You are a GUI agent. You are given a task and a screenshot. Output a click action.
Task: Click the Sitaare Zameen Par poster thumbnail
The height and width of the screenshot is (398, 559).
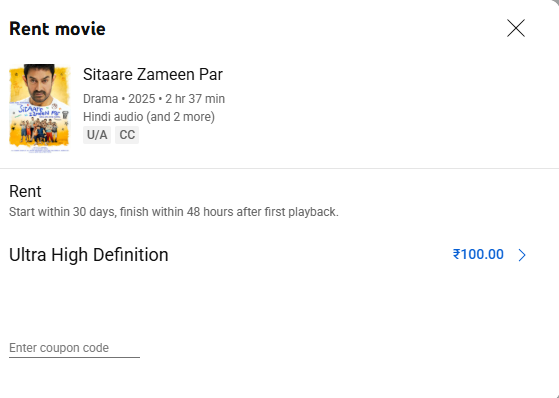40,108
